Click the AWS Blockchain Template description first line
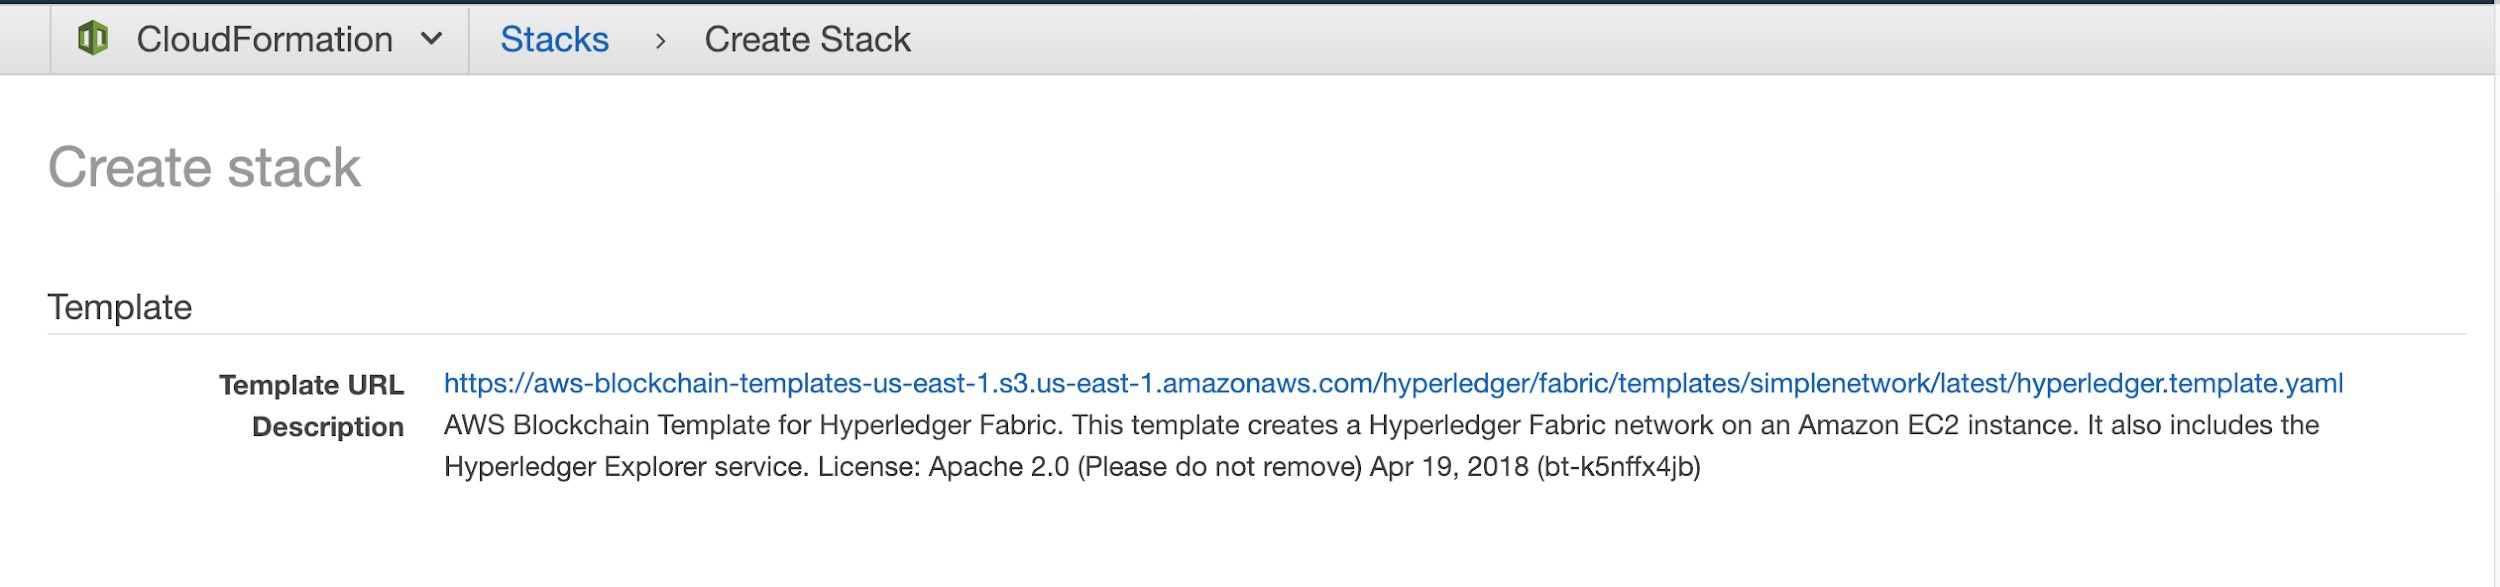Image resolution: width=2500 pixels, height=587 pixels. coord(1380,425)
